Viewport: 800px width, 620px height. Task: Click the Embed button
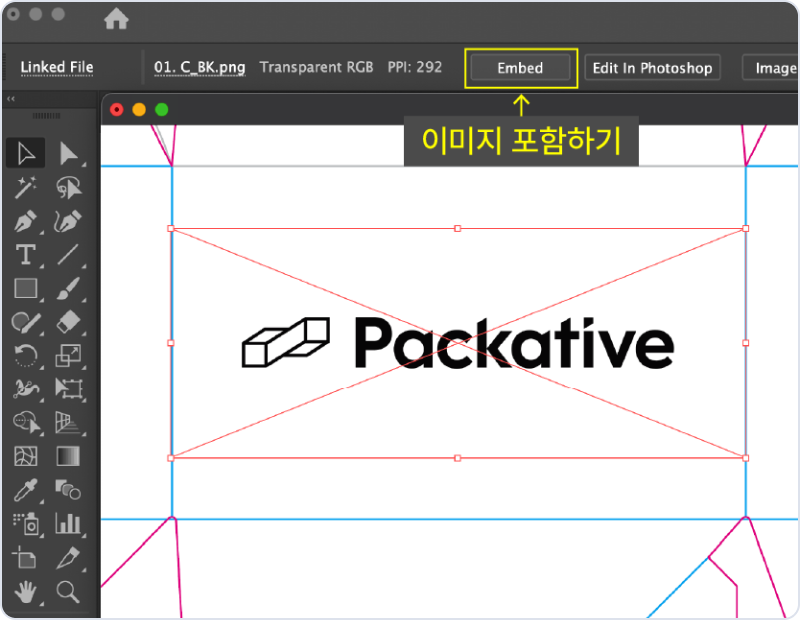click(x=520, y=68)
